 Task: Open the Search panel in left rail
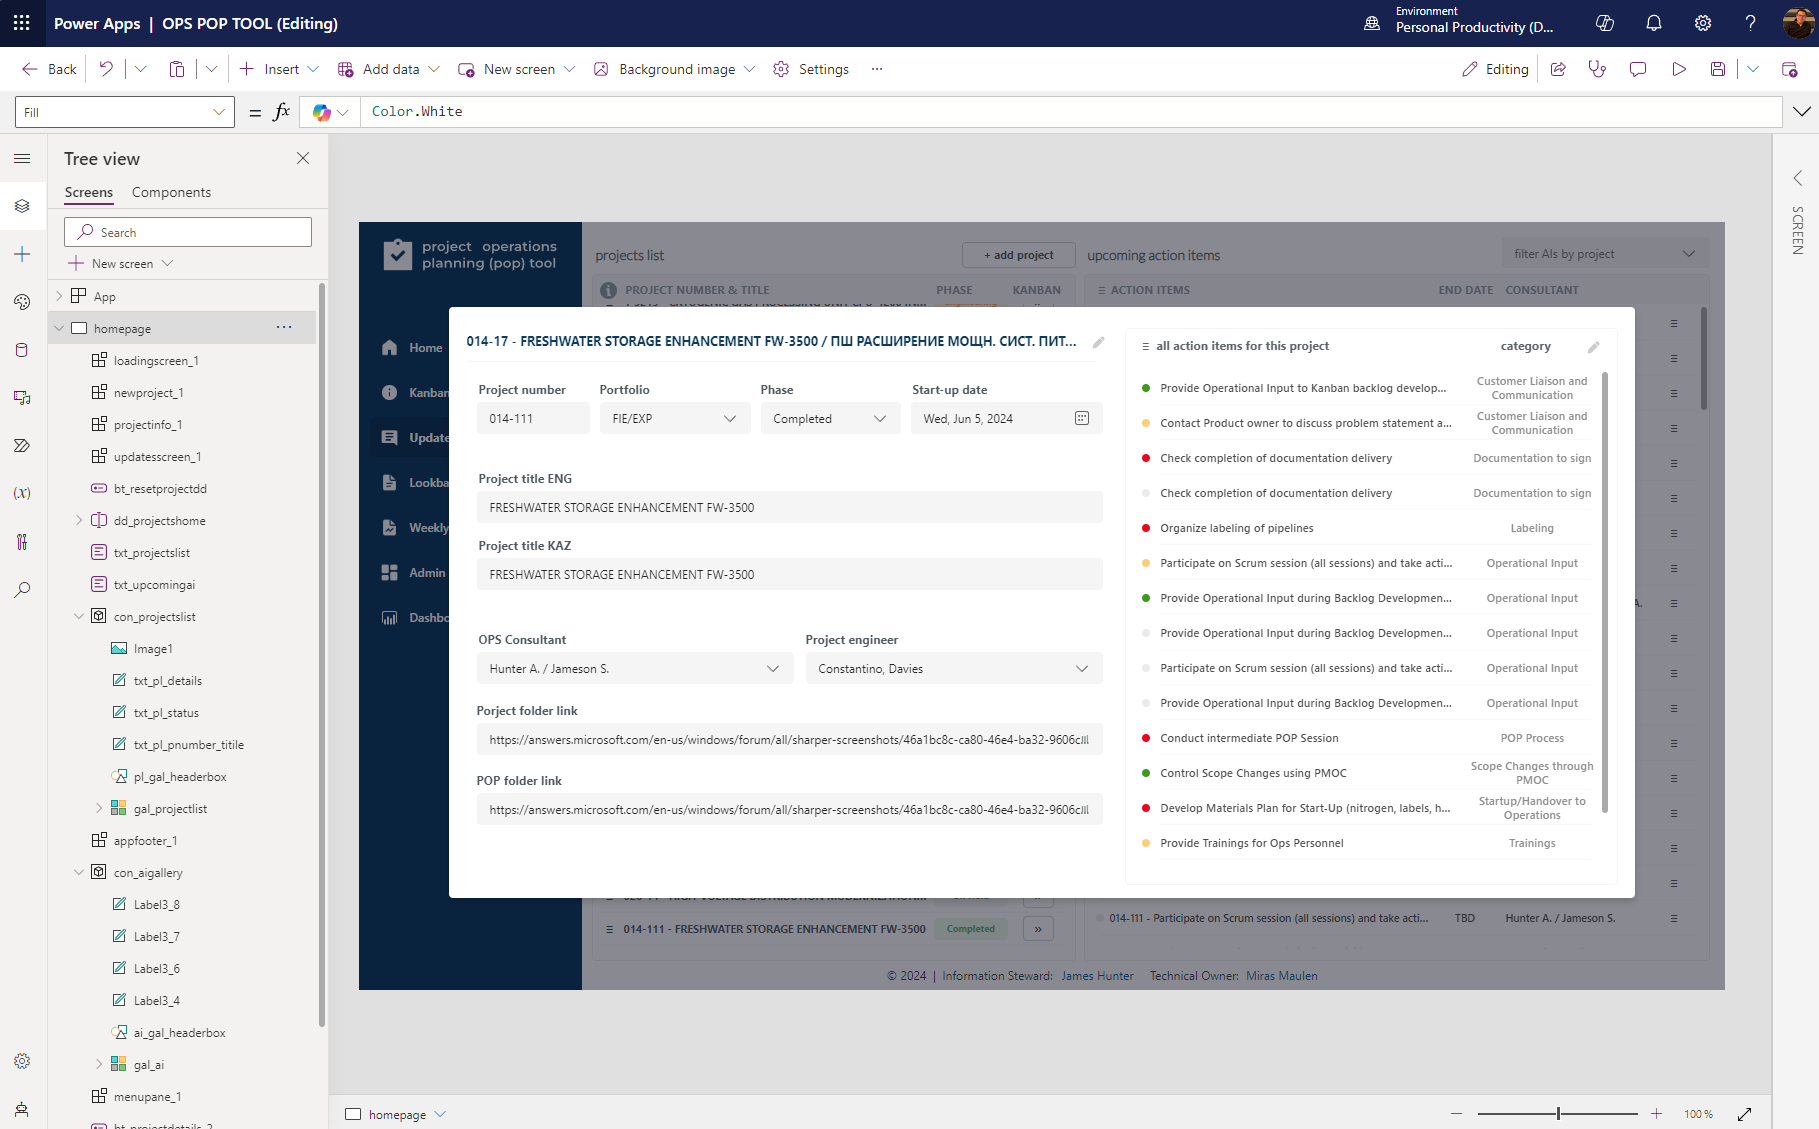pos(22,589)
